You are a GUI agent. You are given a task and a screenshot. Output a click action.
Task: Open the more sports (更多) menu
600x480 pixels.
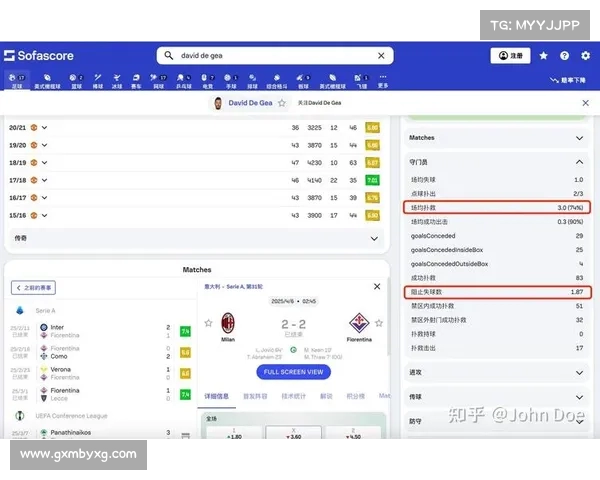(383, 81)
